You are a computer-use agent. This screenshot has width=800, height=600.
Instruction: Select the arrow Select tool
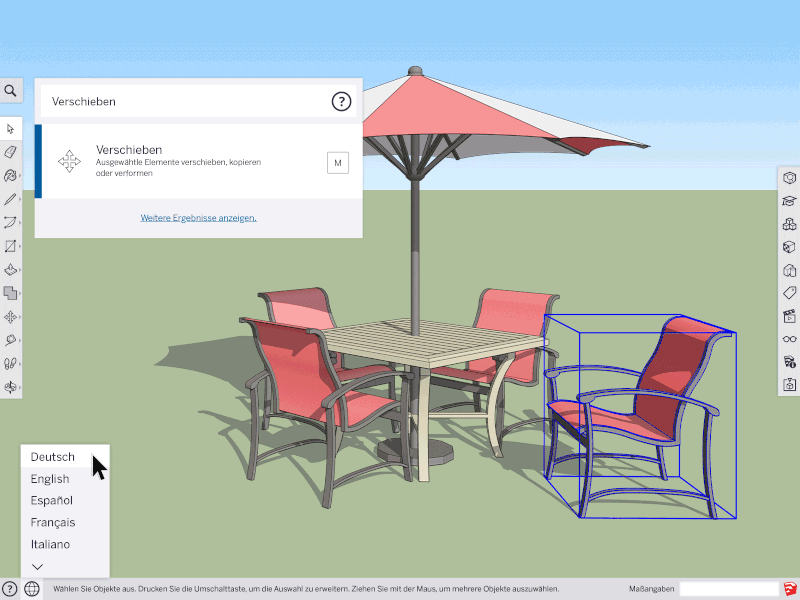(x=10, y=129)
